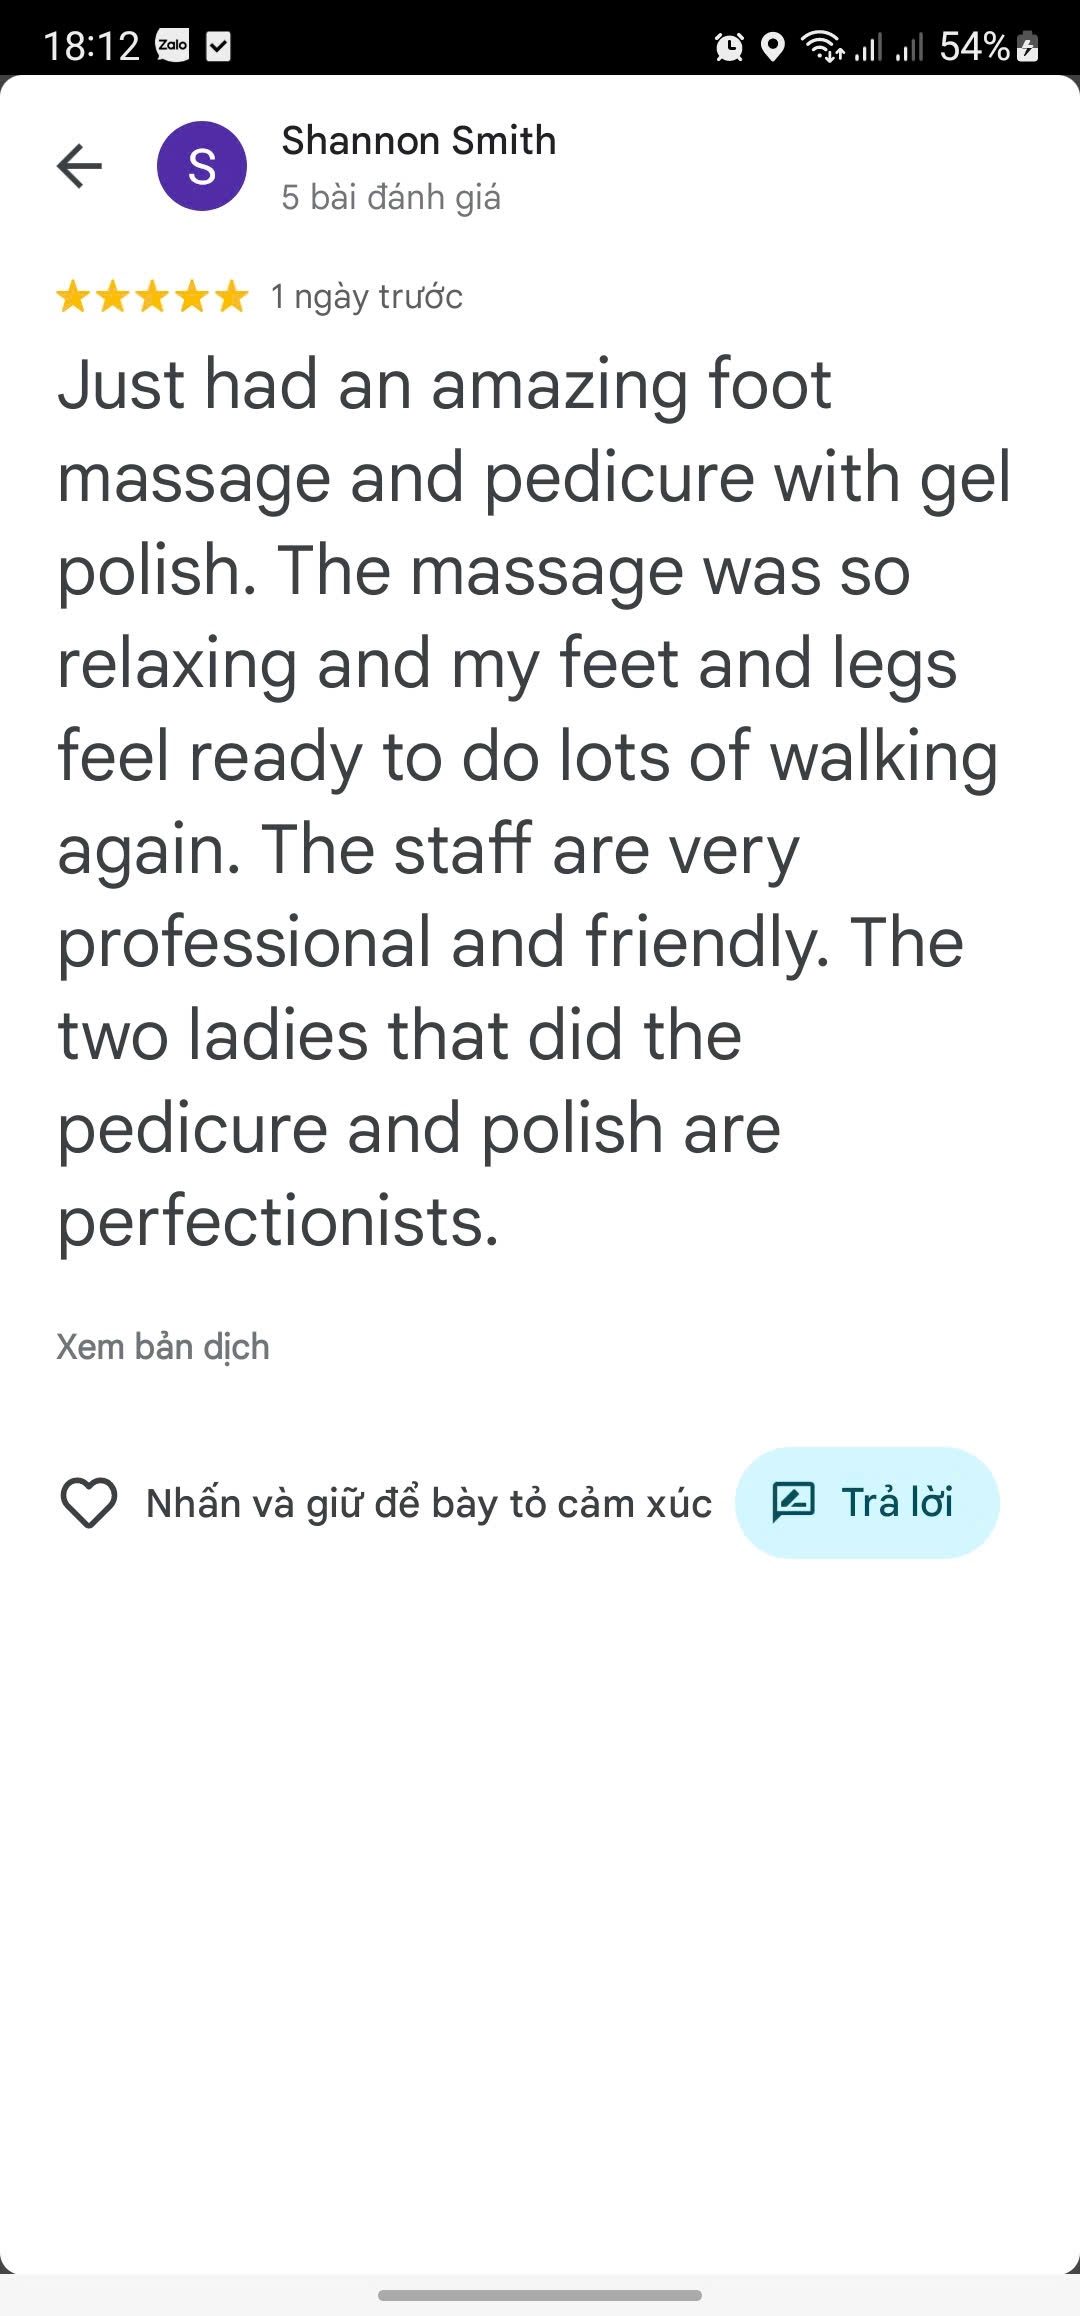Click the Trả lời reply button
Screen dimensions: 1080x2316
pyautogui.click(x=867, y=1503)
